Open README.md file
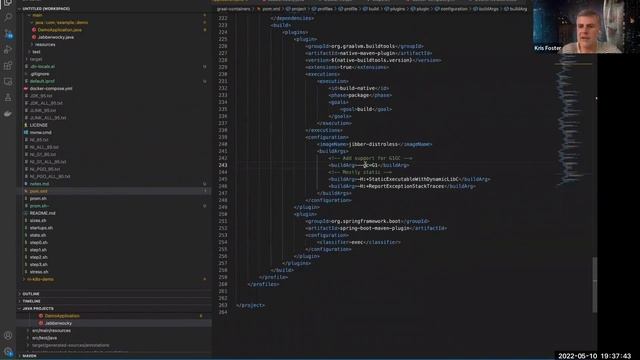640x360 pixels. click(x=42, y=213)
